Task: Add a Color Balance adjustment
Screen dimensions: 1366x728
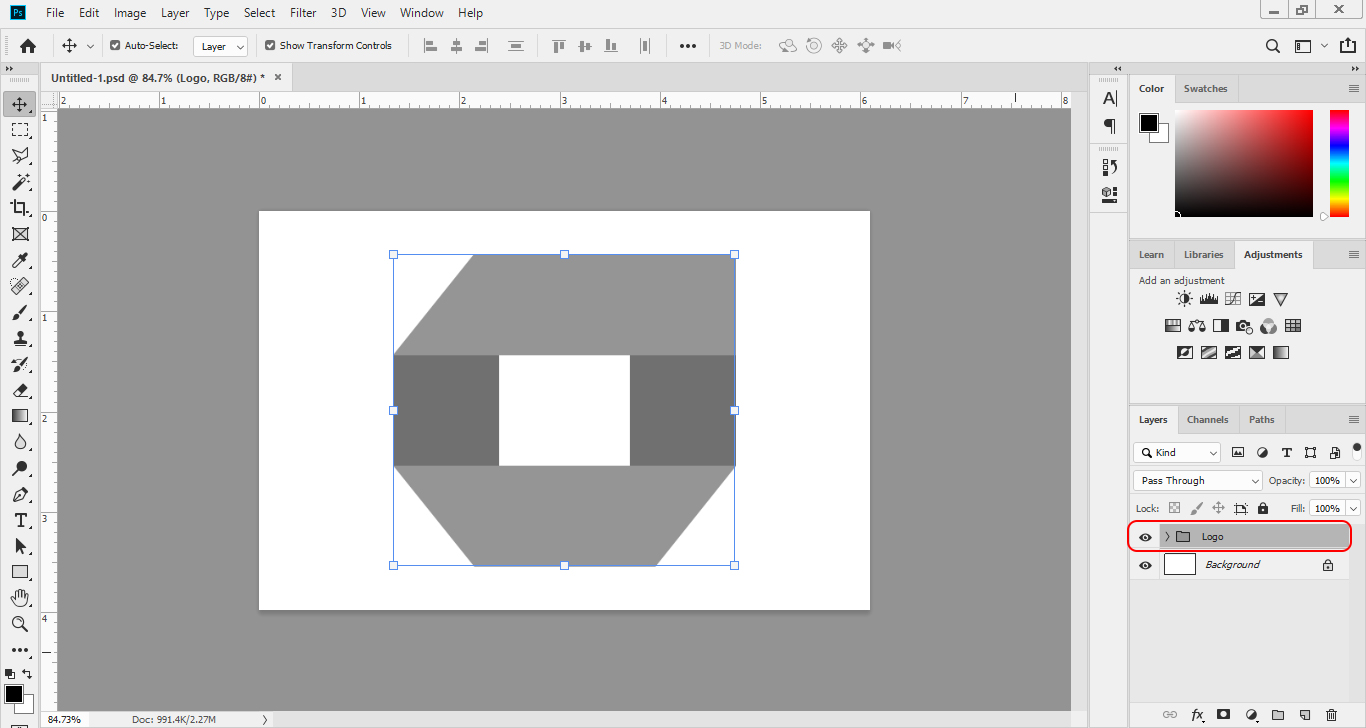Action: (1197, 326)
